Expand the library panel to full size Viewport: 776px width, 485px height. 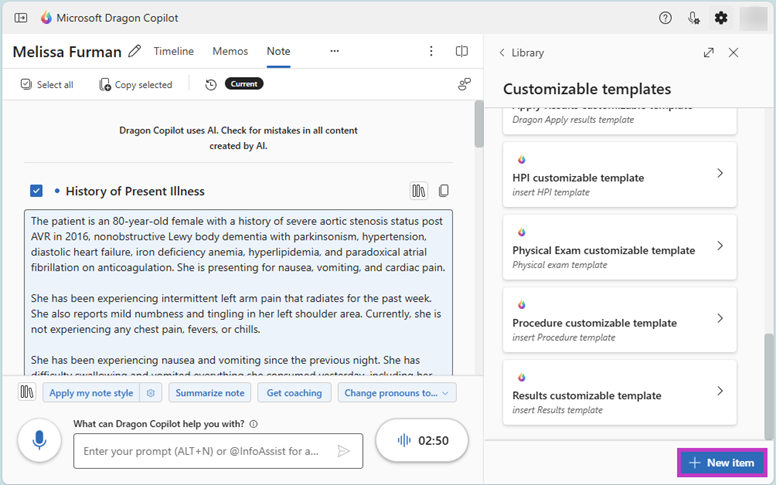709,53
